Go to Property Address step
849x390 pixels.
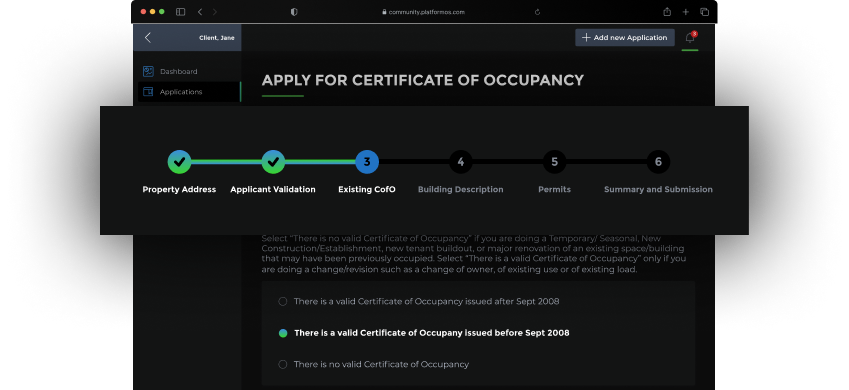pos(179,162)
